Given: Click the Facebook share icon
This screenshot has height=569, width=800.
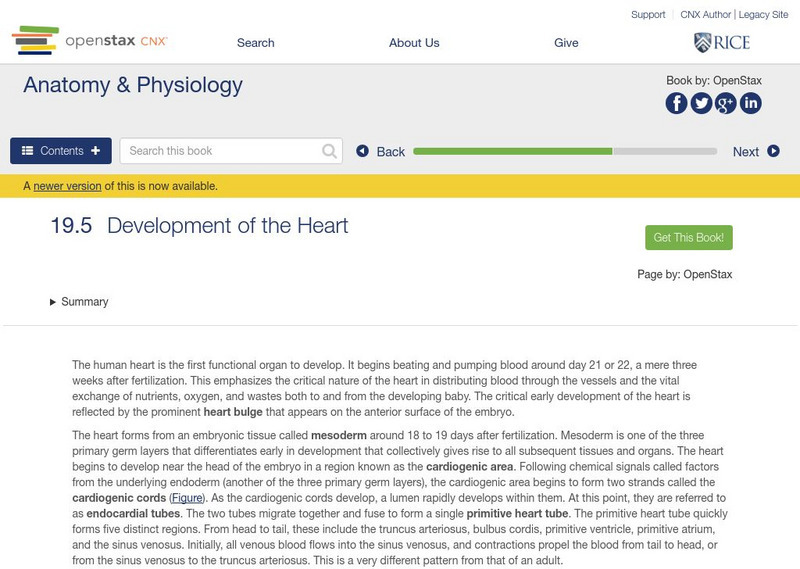Looking at the screenshot, I should (x=676, y=103).
